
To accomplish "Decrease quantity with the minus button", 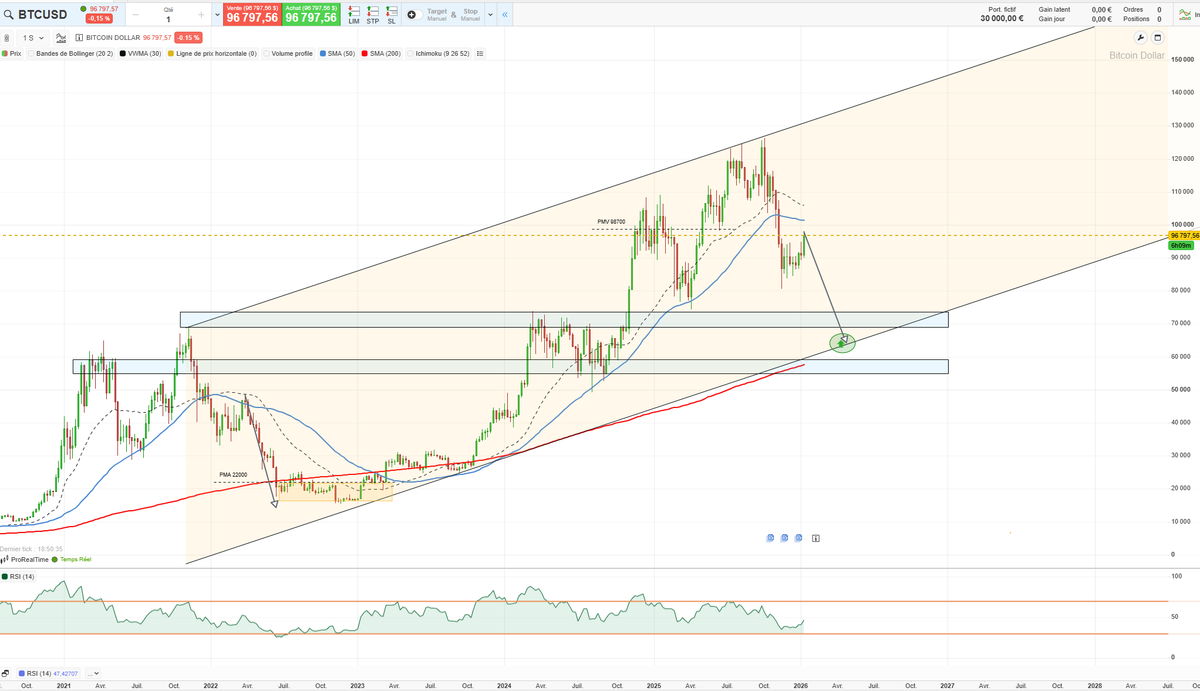I will pos(134,15).
